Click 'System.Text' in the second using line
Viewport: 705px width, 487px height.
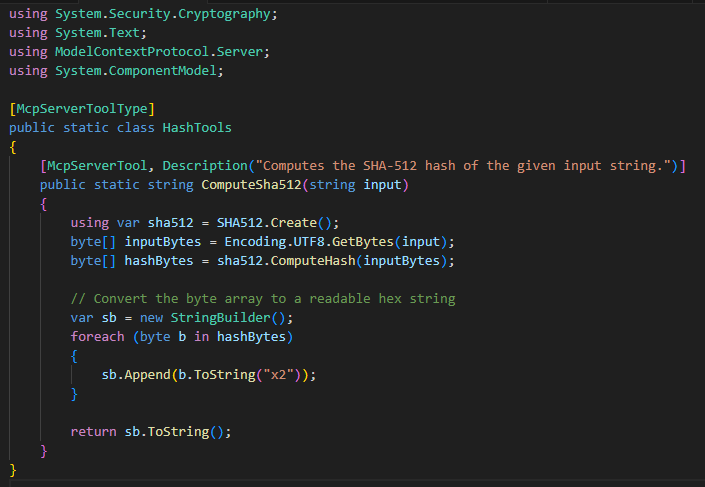coord(97,33)
